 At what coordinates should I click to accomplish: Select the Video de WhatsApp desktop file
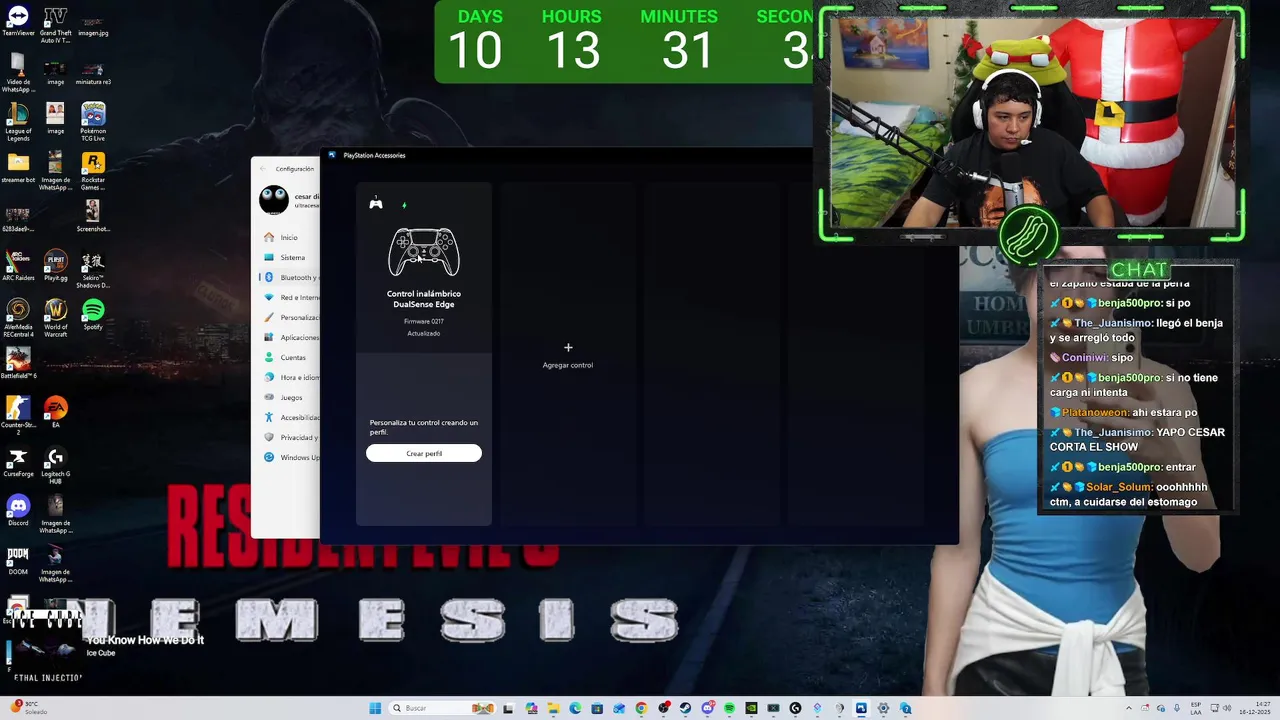point(18,73)
